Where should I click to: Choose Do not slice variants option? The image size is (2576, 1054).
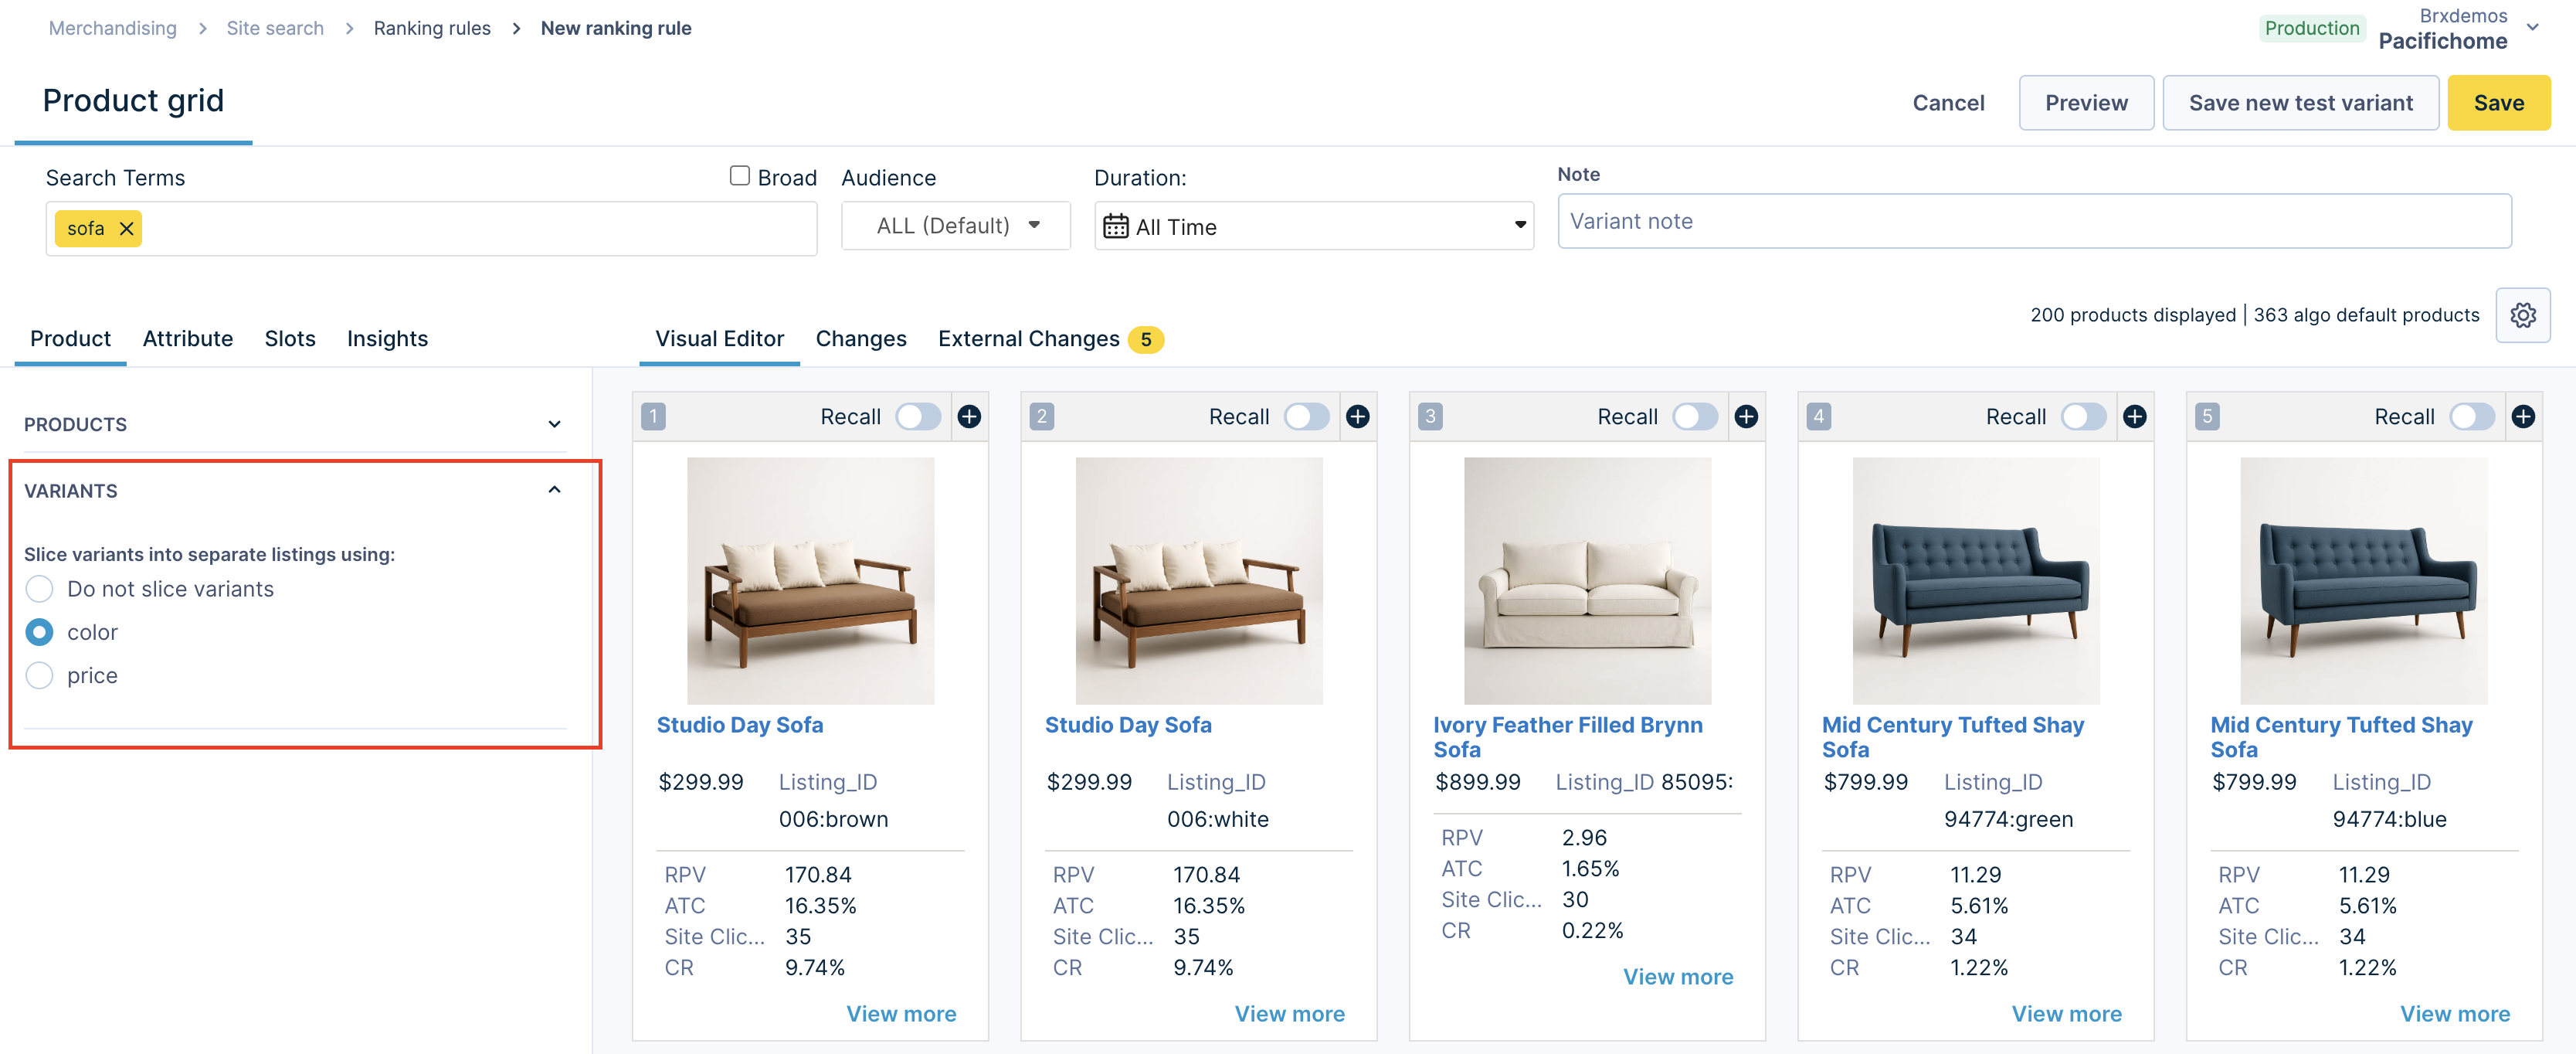tap(39, 589)
